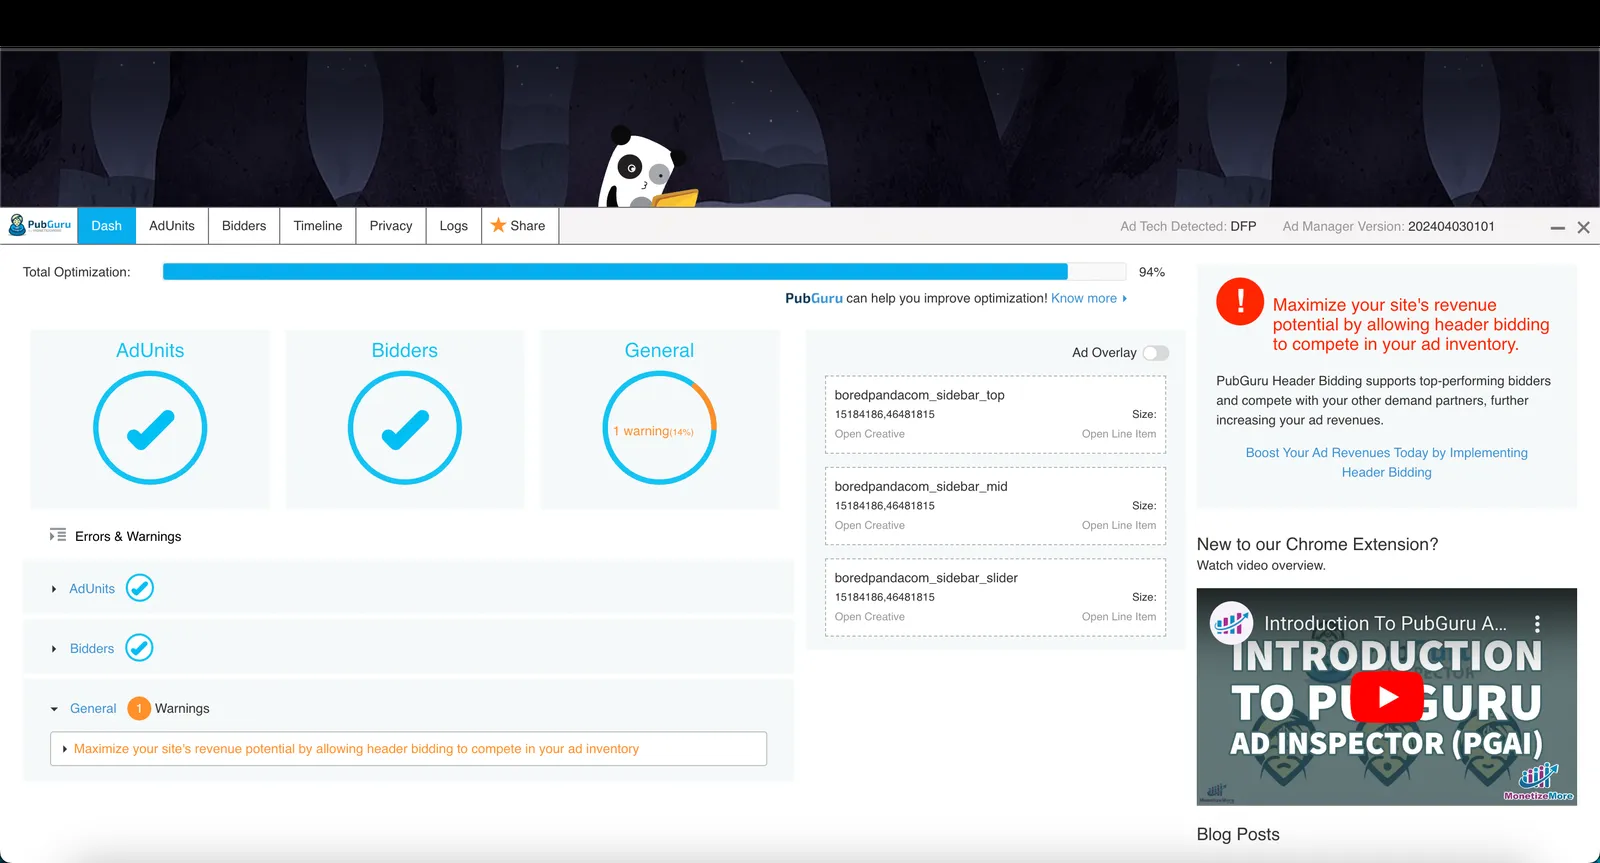Expand the Bidders errors section
The width and height of the screenshot is (1600, 863).
54,649
